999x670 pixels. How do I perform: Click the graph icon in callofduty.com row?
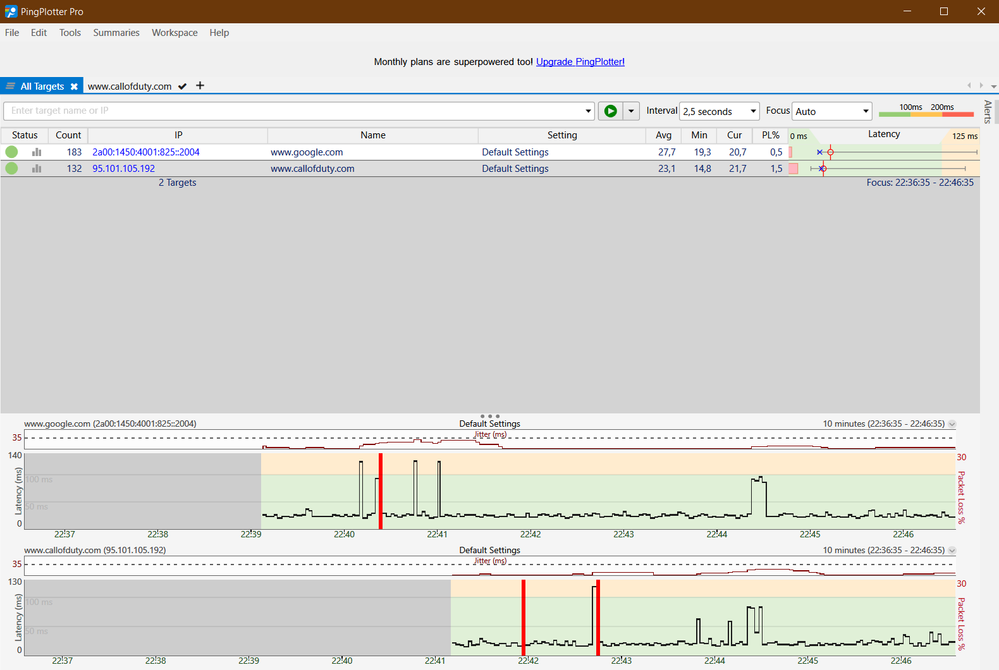pyautogui.click(x=37, y=169)
